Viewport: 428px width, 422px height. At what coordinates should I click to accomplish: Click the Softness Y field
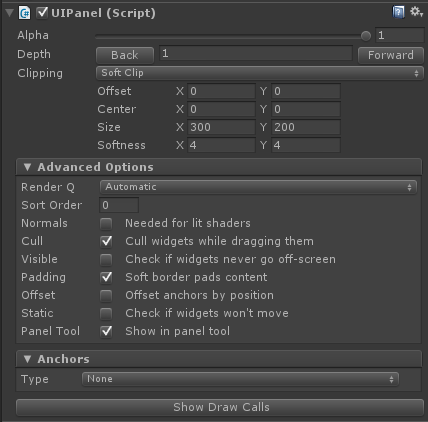(306, 145)
